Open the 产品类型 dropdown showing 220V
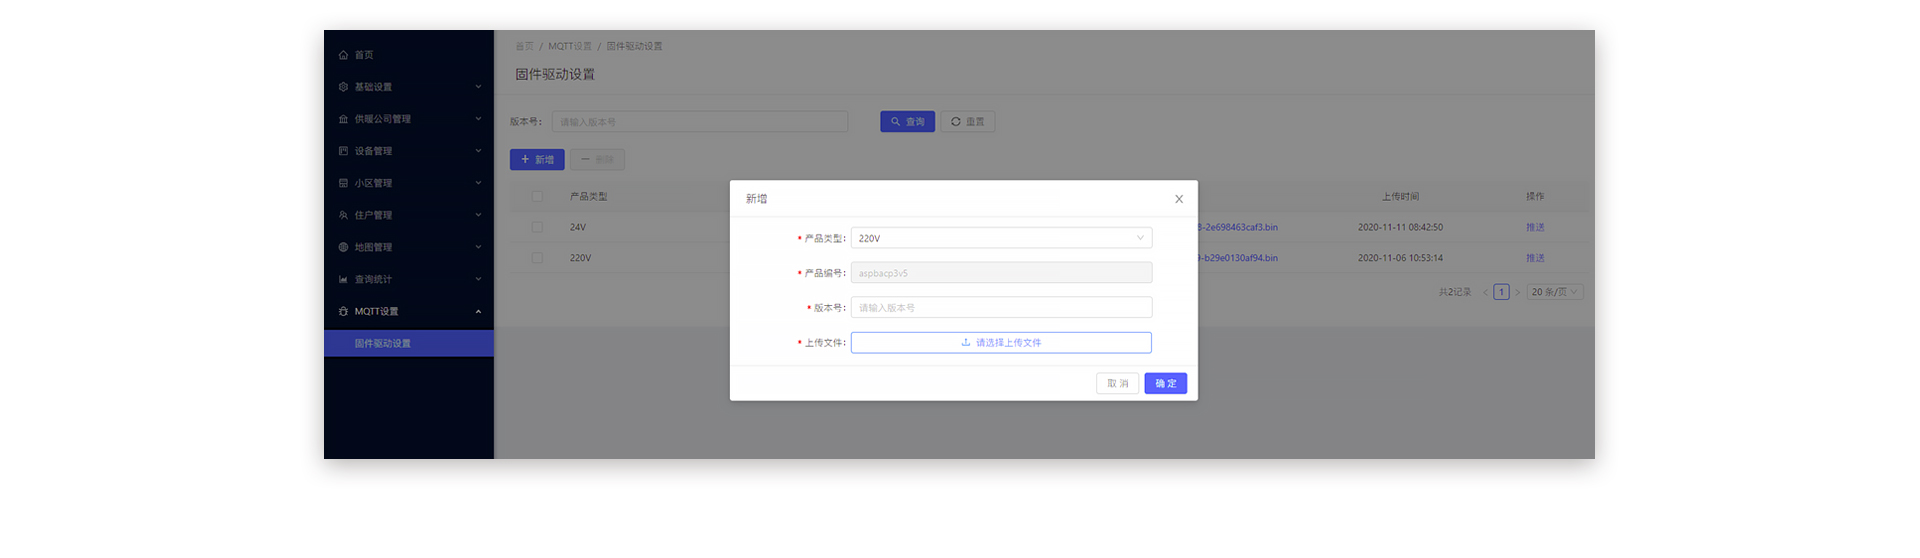This screenshot has height=558, width=1920. pyautogui.click(x=1001, y=238)
